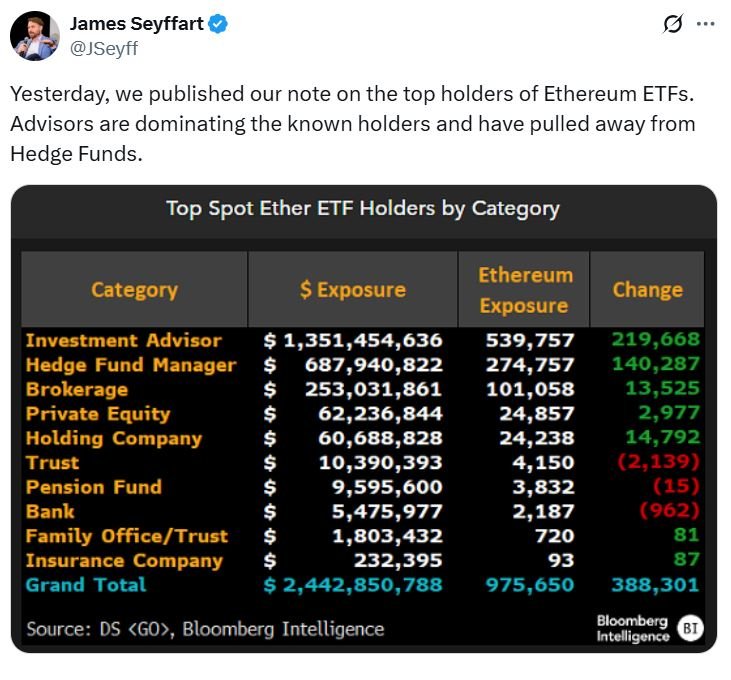Open the three-dot more options menu
The width and height of the screenshot is (731, 680).
click(706, 24)
